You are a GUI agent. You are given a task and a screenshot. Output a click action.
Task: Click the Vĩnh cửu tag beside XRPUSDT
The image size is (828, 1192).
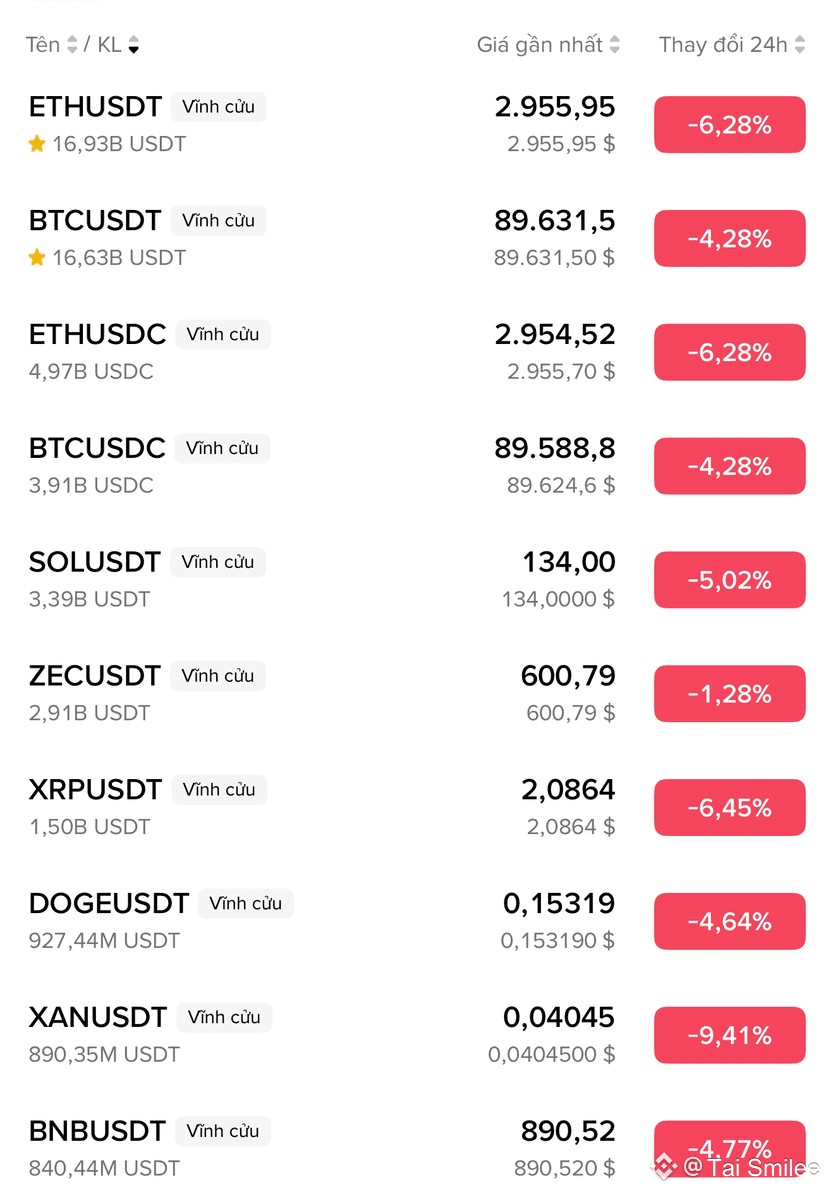point(219,790)
